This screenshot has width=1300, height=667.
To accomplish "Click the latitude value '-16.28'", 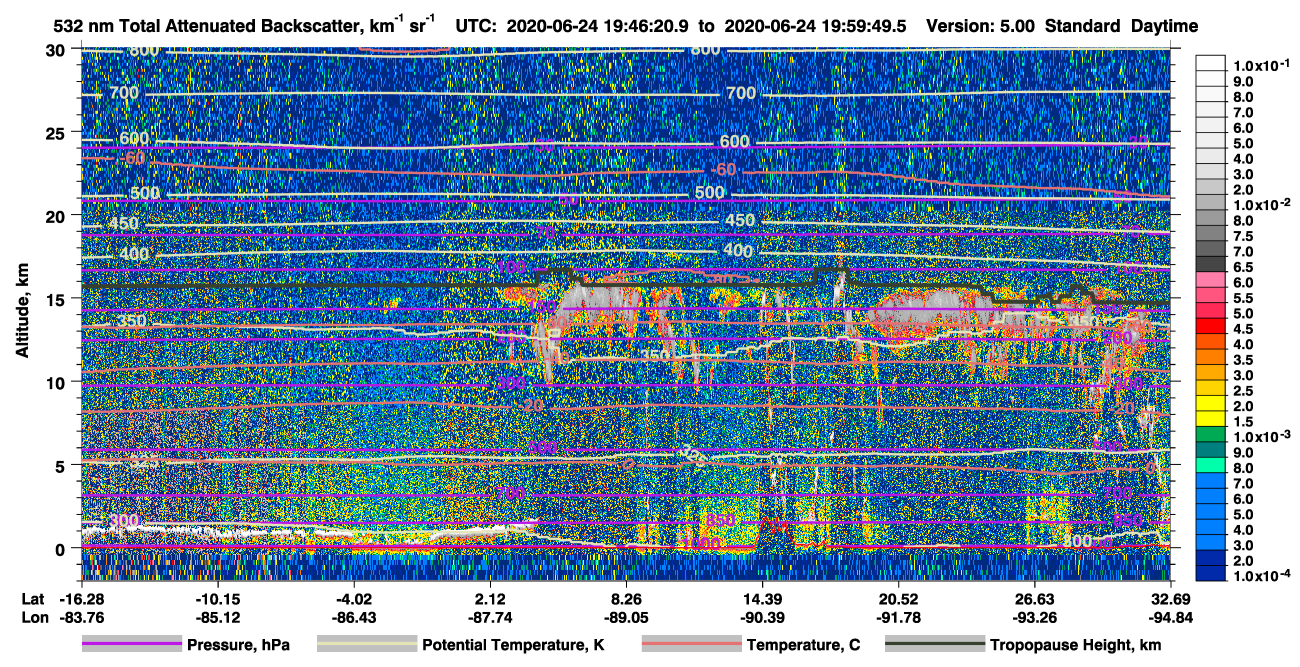I will (80, 599).
